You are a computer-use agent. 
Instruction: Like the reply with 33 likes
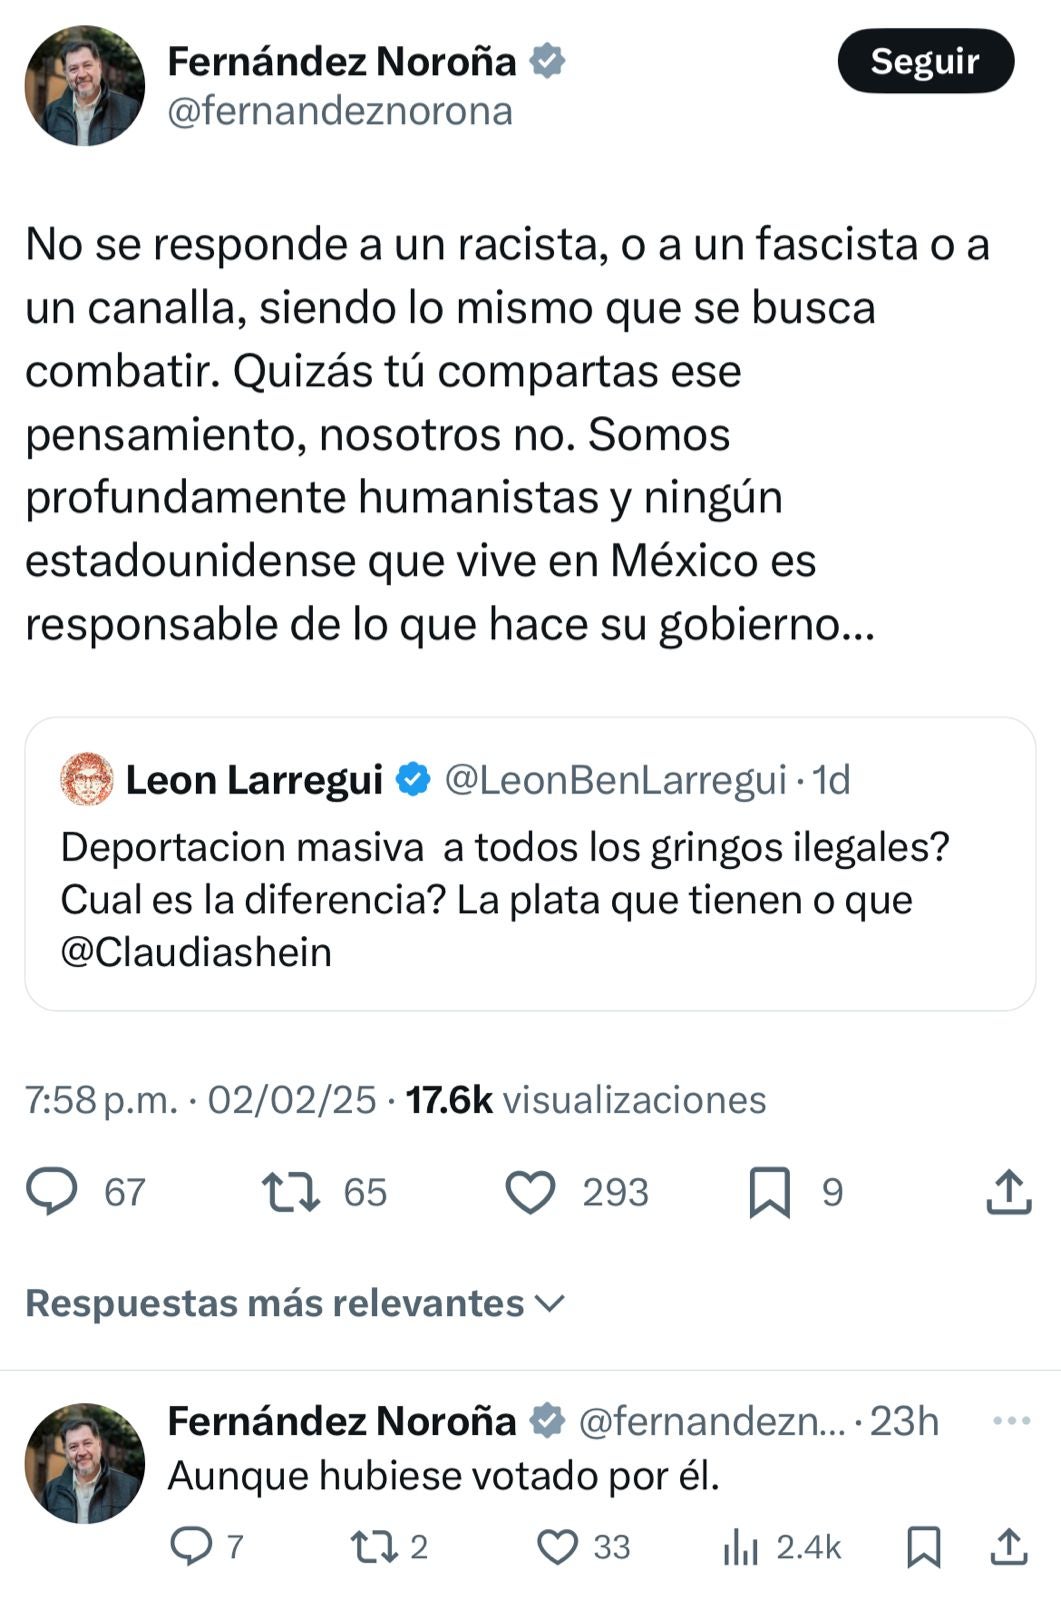pyautogui.click(x=557, y=1546)
